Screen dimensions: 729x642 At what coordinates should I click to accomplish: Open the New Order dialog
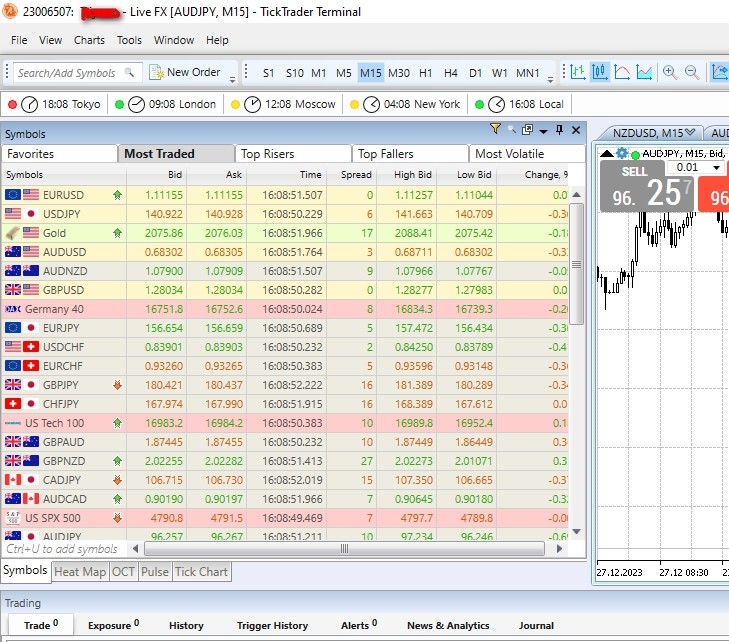coord(185,73)
